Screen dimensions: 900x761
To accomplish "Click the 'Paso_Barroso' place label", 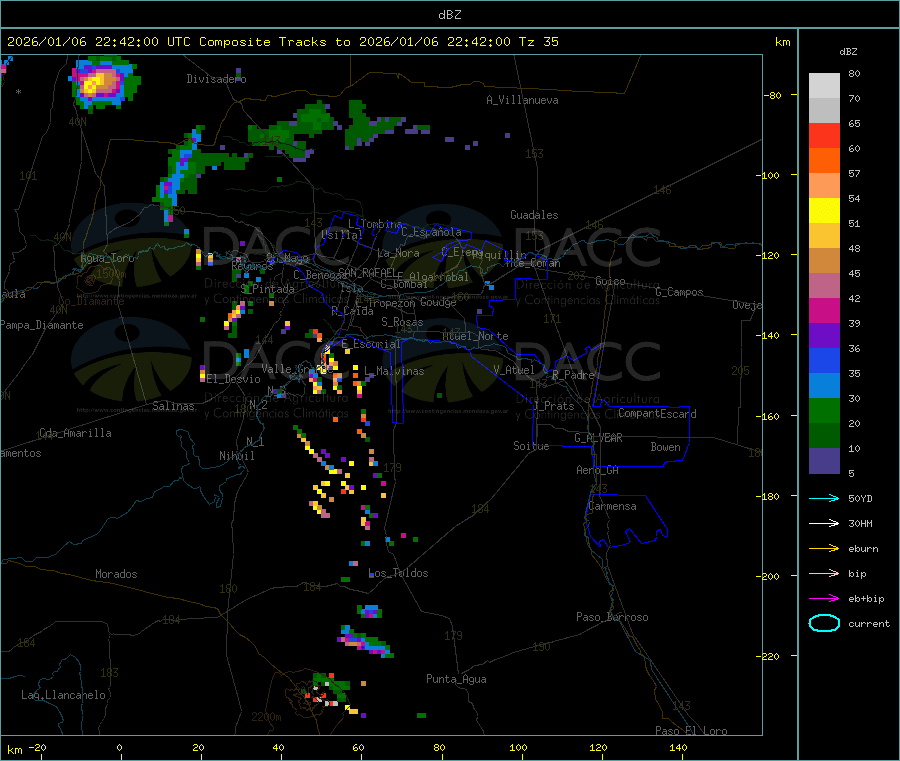I will [x=612, y=617].
